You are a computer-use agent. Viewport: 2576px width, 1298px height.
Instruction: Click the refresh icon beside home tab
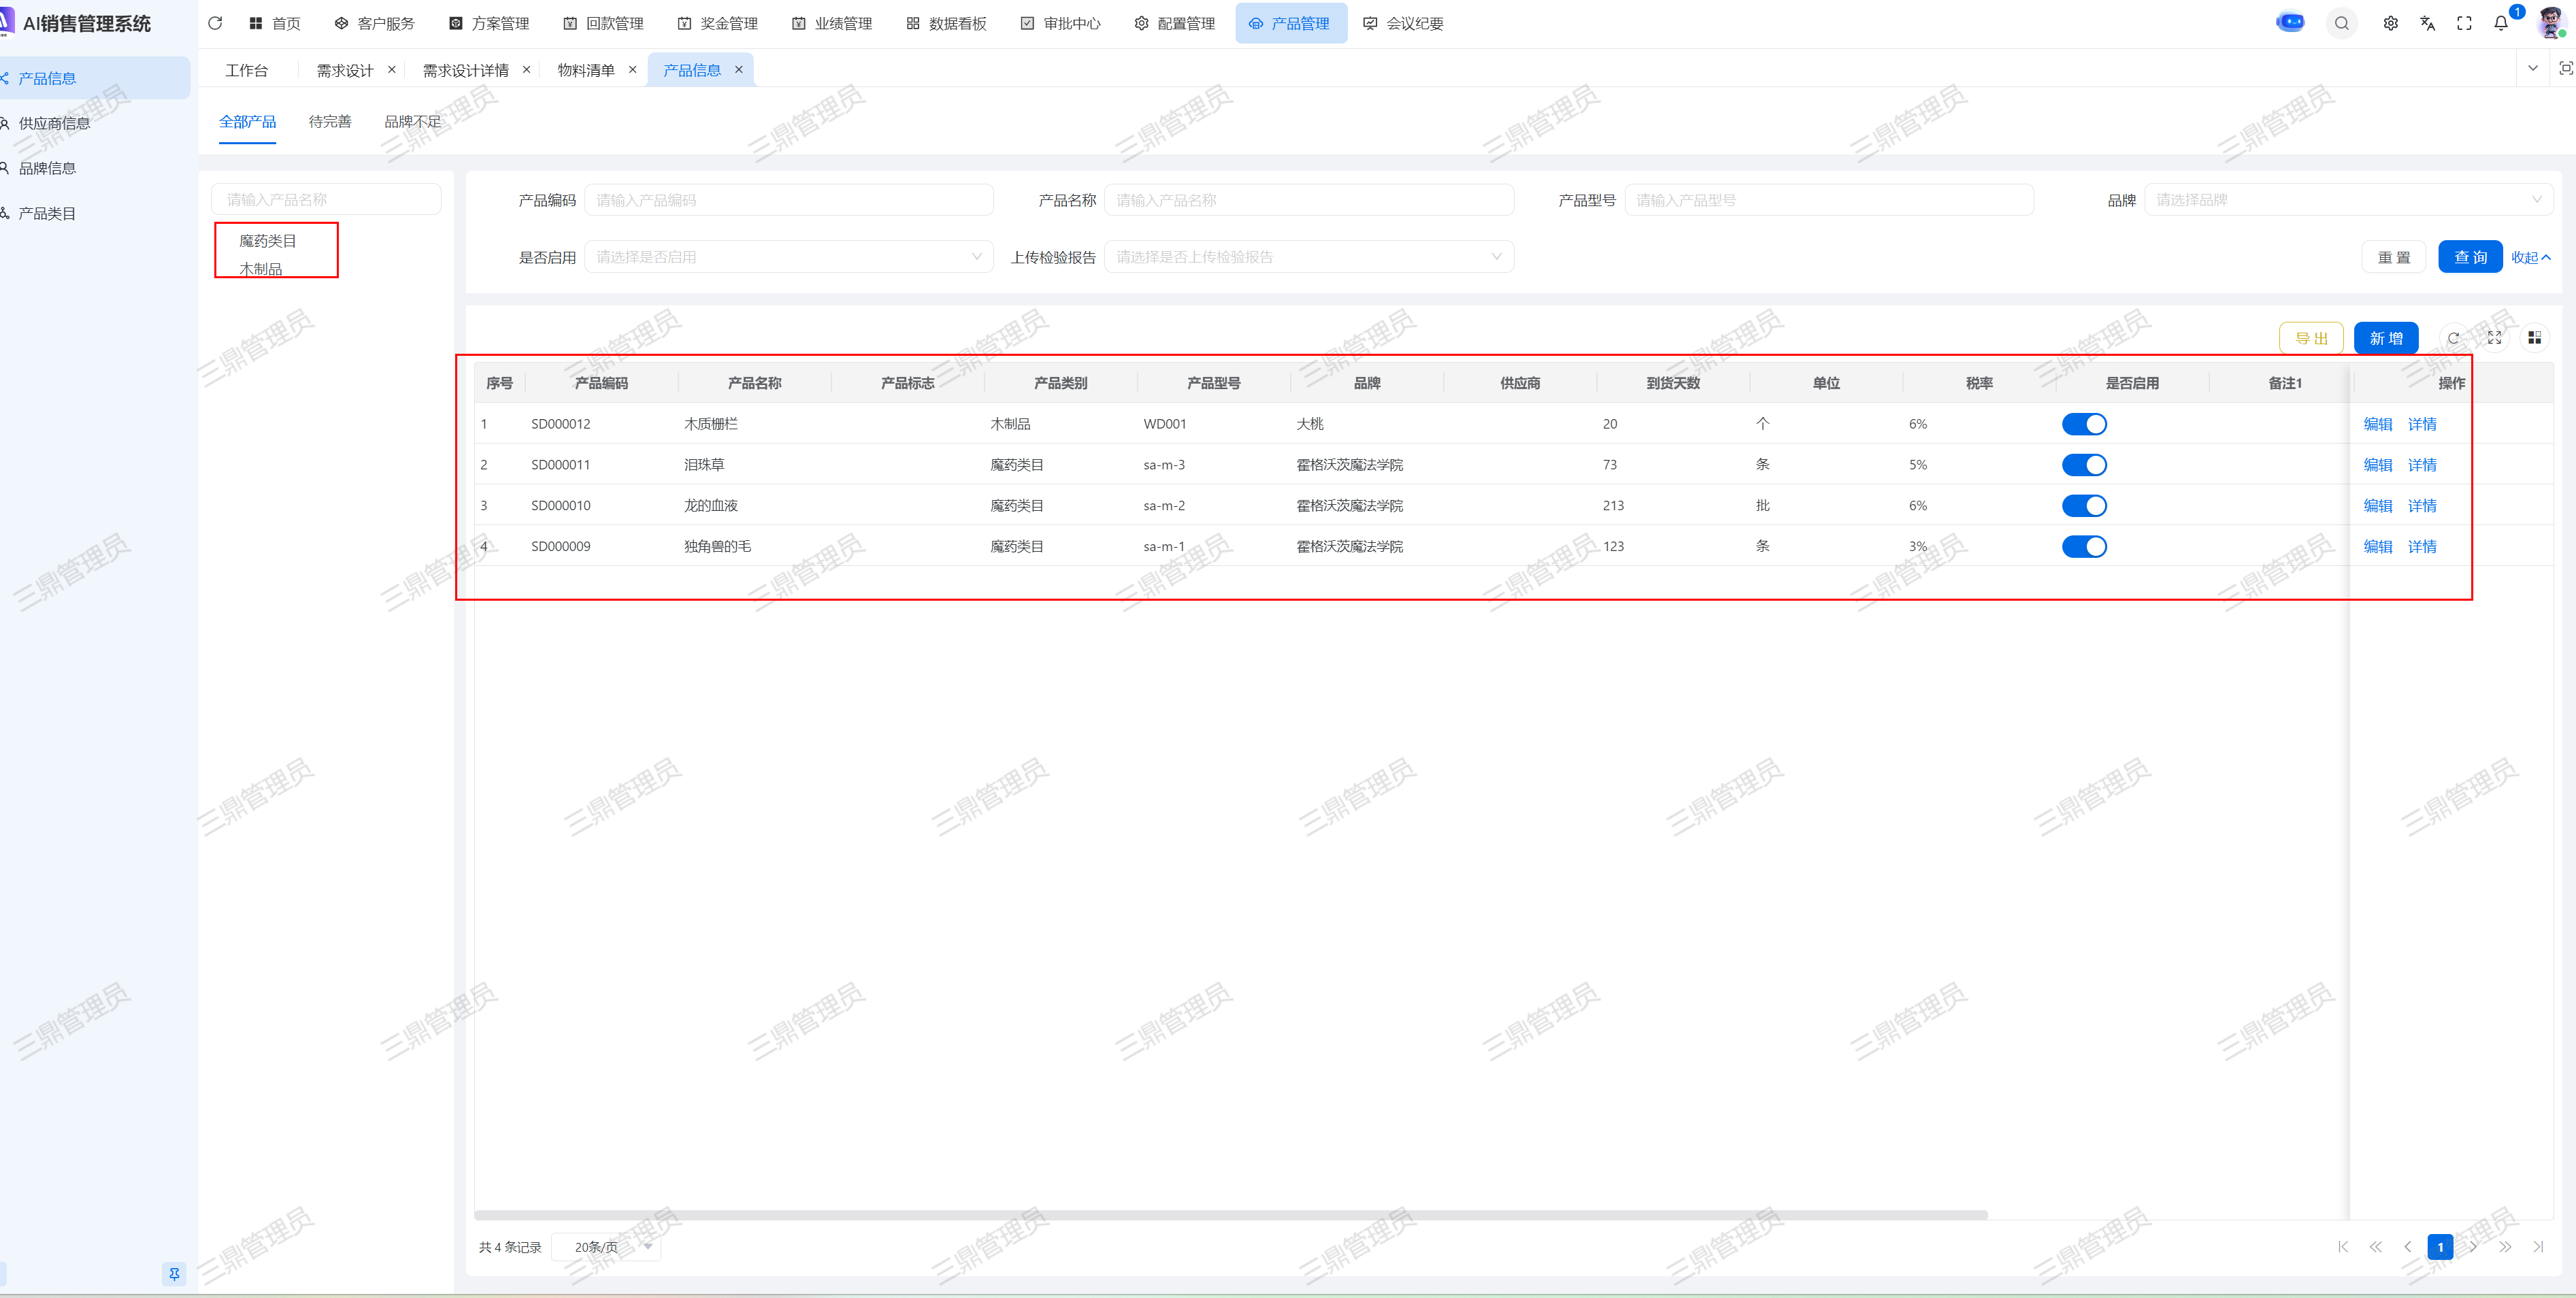[x=215, y=23]
